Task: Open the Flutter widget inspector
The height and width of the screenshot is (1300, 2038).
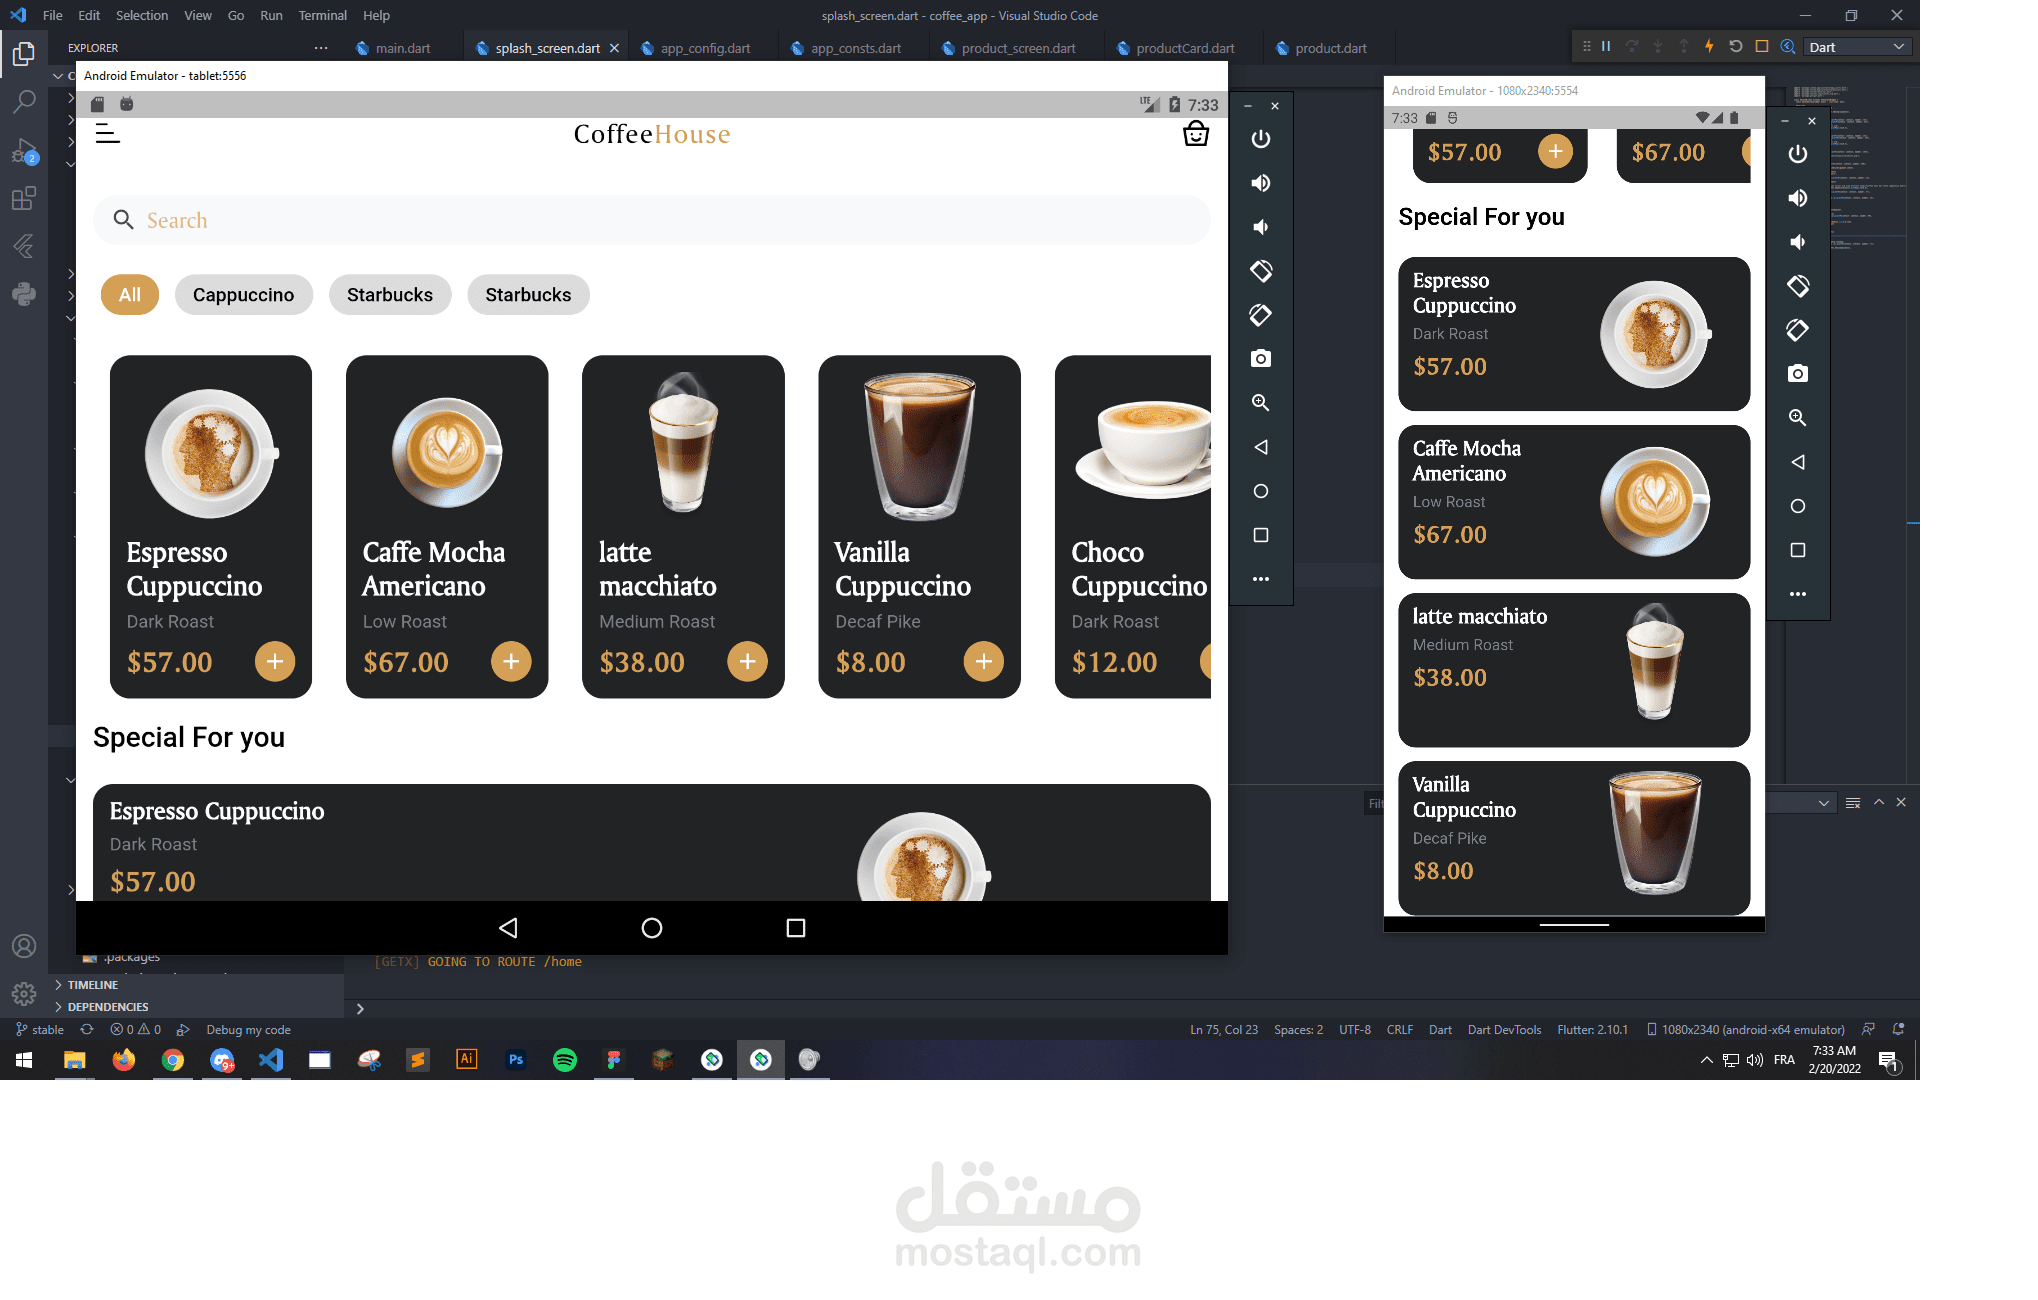Action: (1788, 47)
